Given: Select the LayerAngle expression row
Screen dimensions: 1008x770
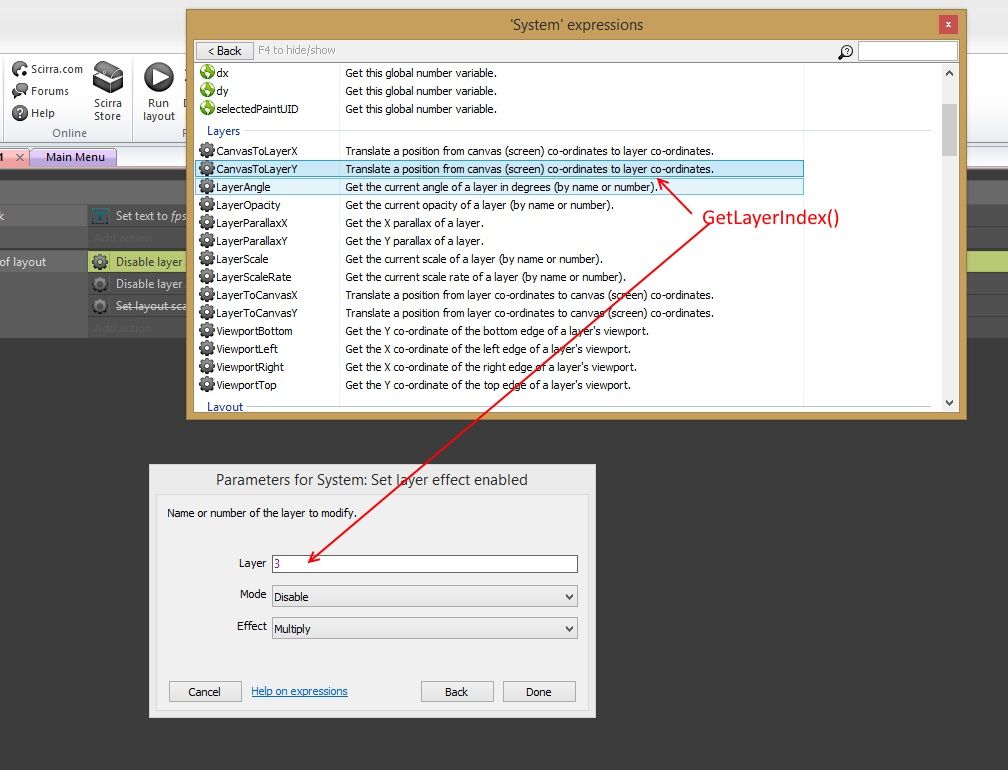Looking at the screenshot, I should coord(500,187).
